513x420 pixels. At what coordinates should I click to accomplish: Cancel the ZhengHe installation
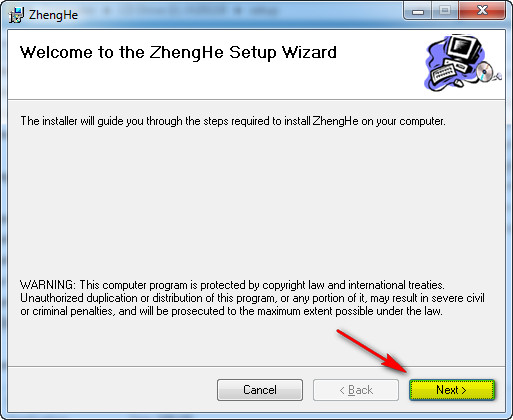260,390
